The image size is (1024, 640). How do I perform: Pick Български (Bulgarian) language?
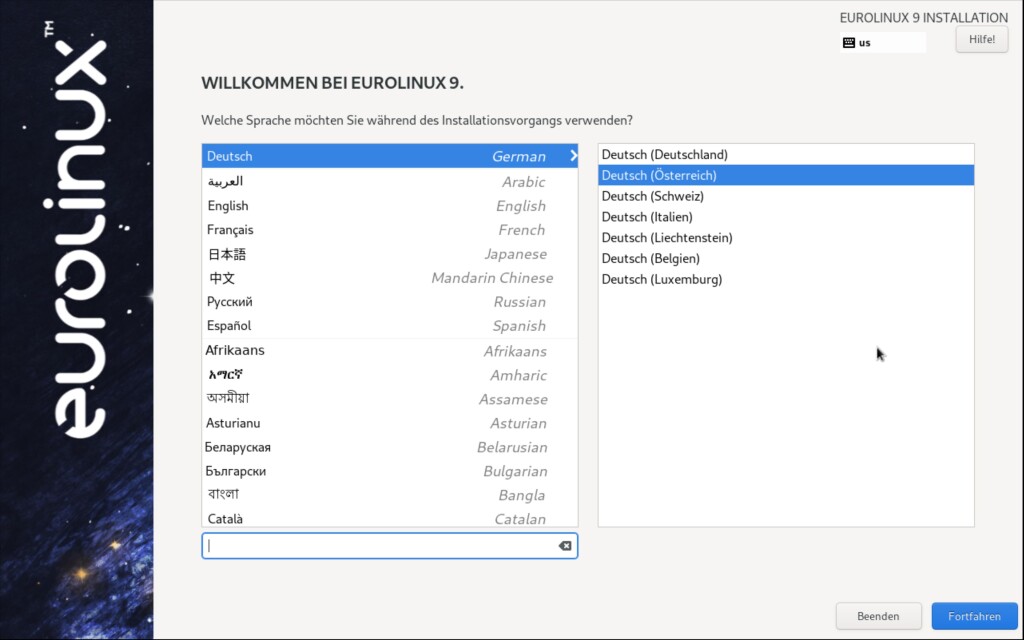[390, 471]
